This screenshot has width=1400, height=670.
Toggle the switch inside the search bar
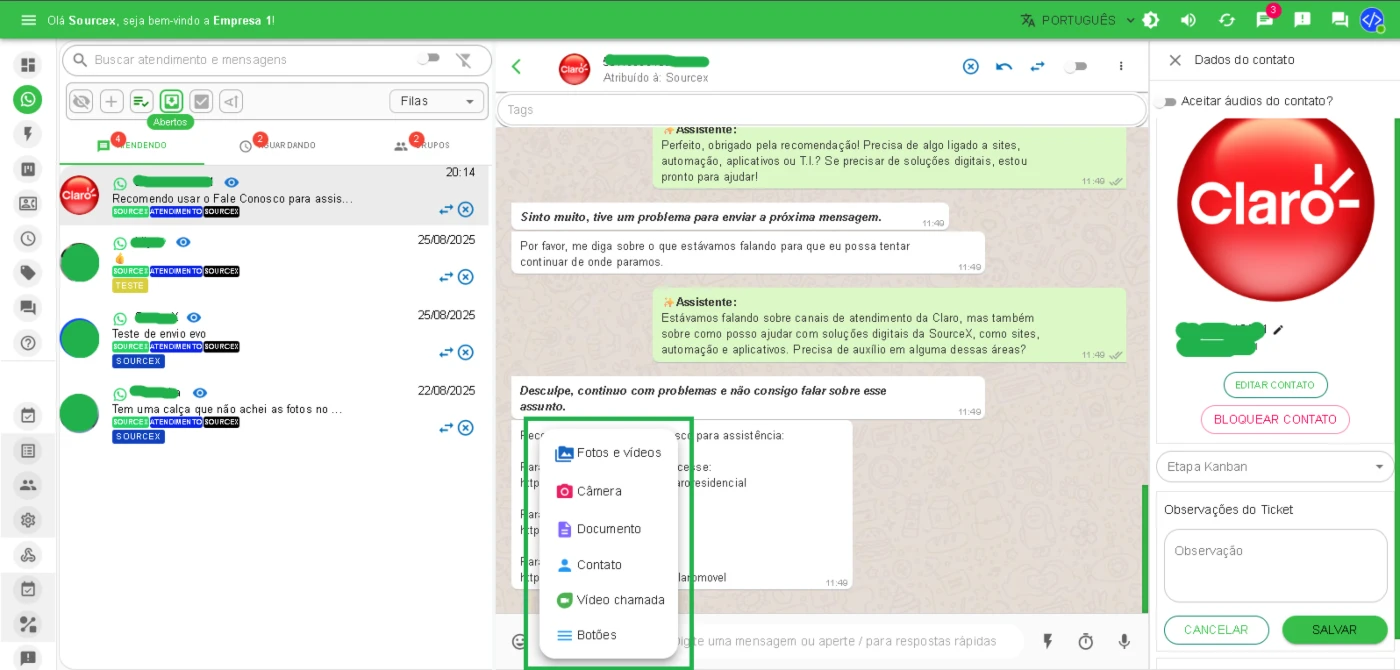click(x=429, y=59)
